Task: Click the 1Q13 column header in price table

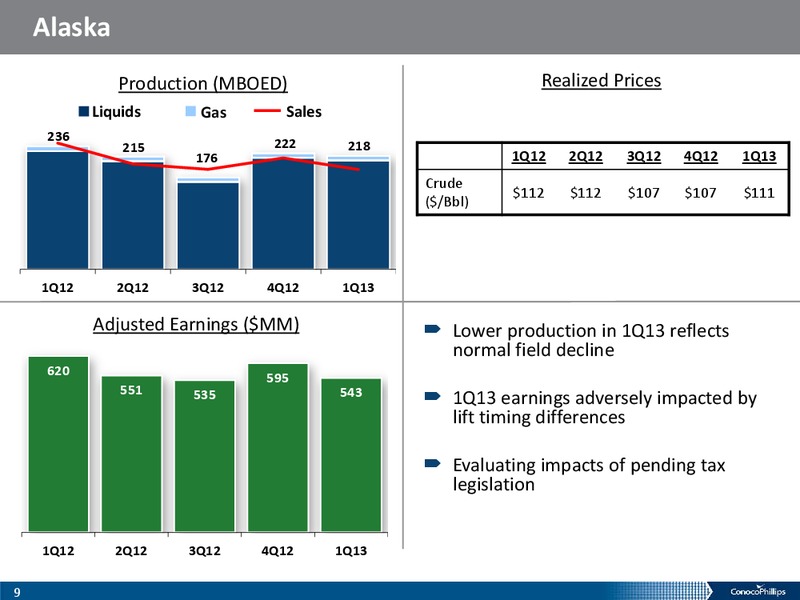Action: 759,156
